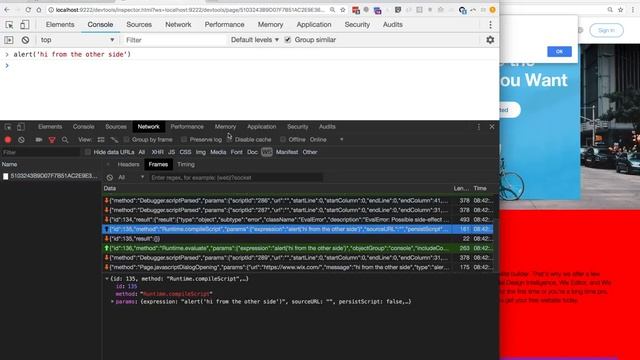
Task: Open console settings gear
Action: (x=490, y=40)
